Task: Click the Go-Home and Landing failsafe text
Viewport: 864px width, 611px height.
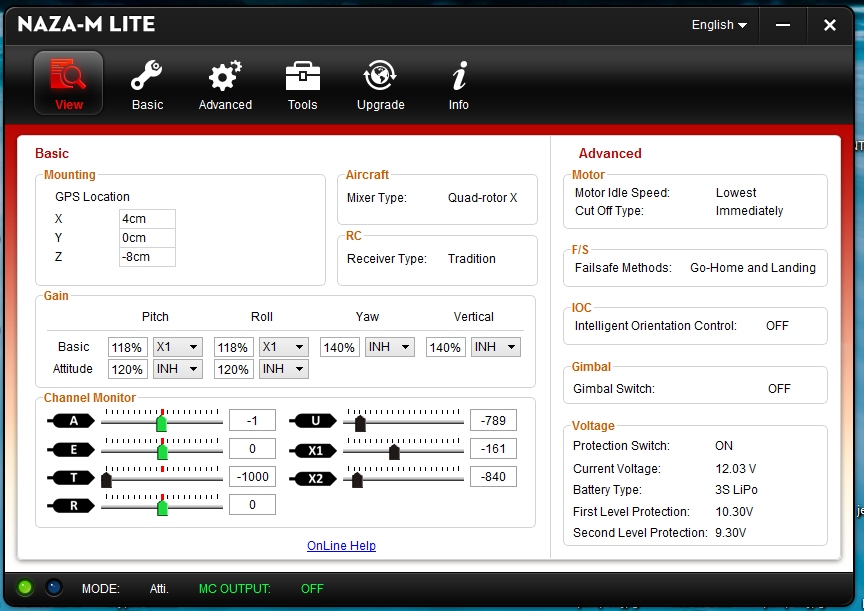Action: (x=753, y=268)
